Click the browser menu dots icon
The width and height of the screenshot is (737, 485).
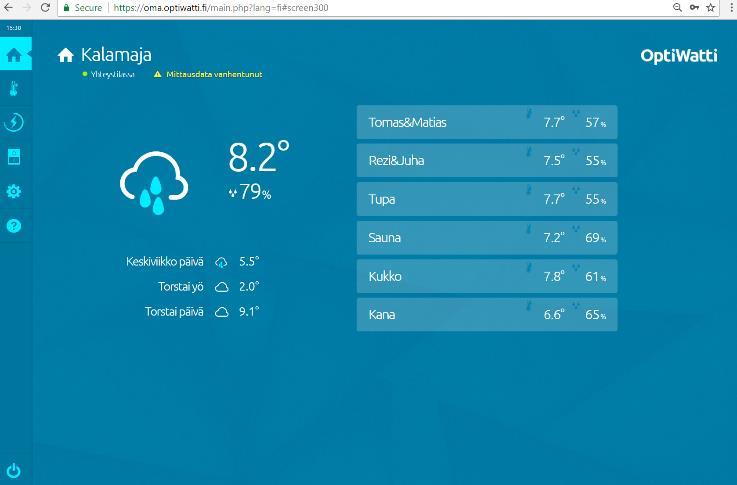coord(732,8)
